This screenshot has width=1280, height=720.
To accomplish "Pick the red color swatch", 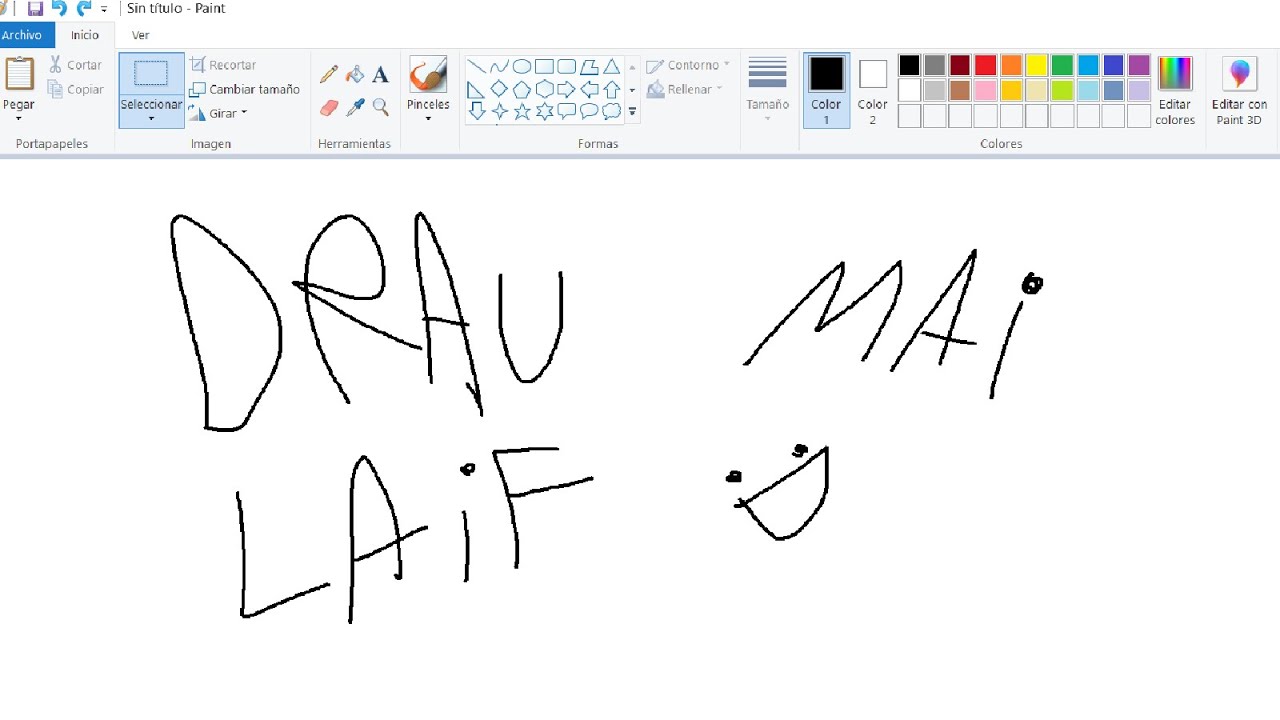I will [986, 66].
